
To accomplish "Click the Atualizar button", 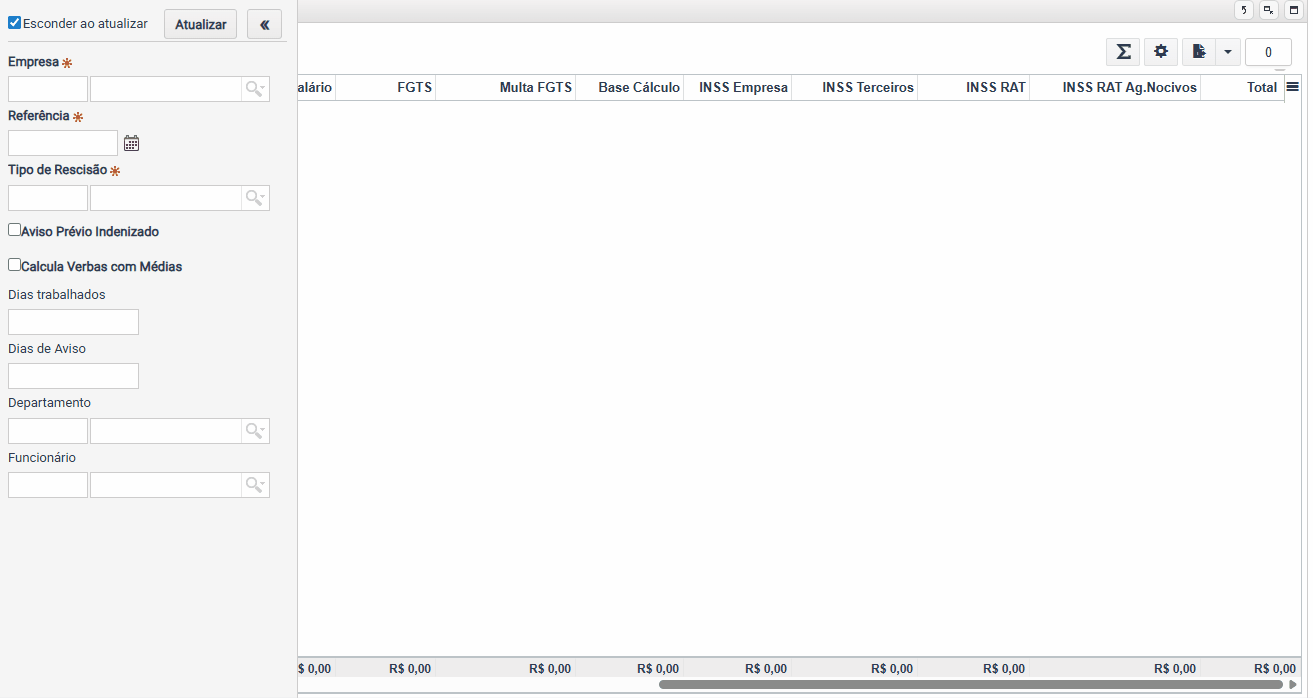I will [200, 24].
